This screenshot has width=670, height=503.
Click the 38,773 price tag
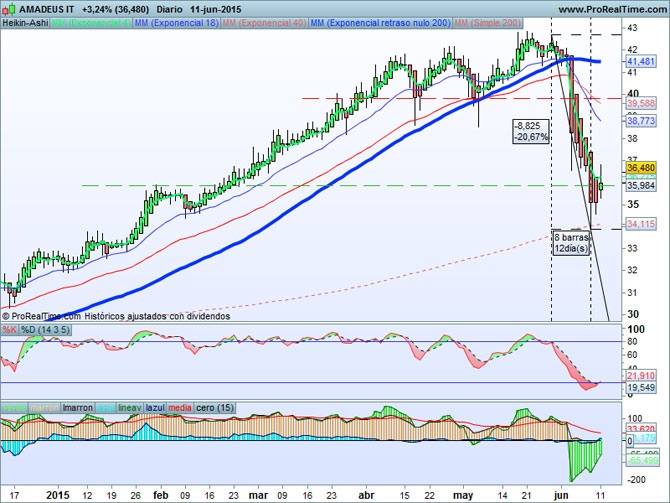(x=641, y=121)
